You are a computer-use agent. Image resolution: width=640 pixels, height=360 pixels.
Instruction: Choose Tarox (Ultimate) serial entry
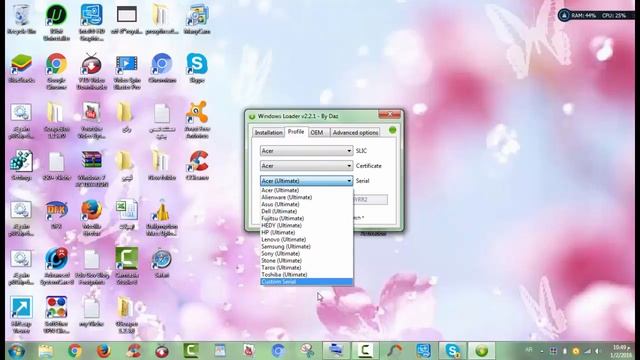[307, 268]
